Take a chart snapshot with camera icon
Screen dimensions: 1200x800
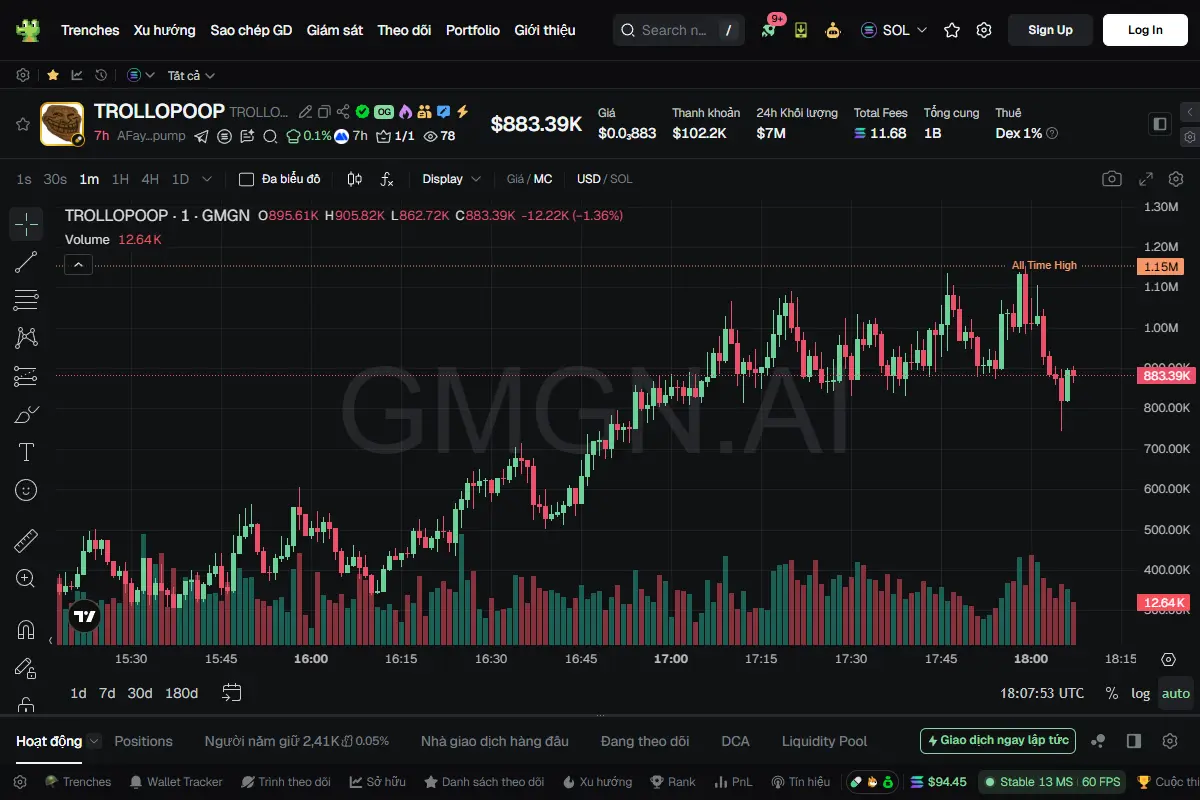tap(1112, 179)
